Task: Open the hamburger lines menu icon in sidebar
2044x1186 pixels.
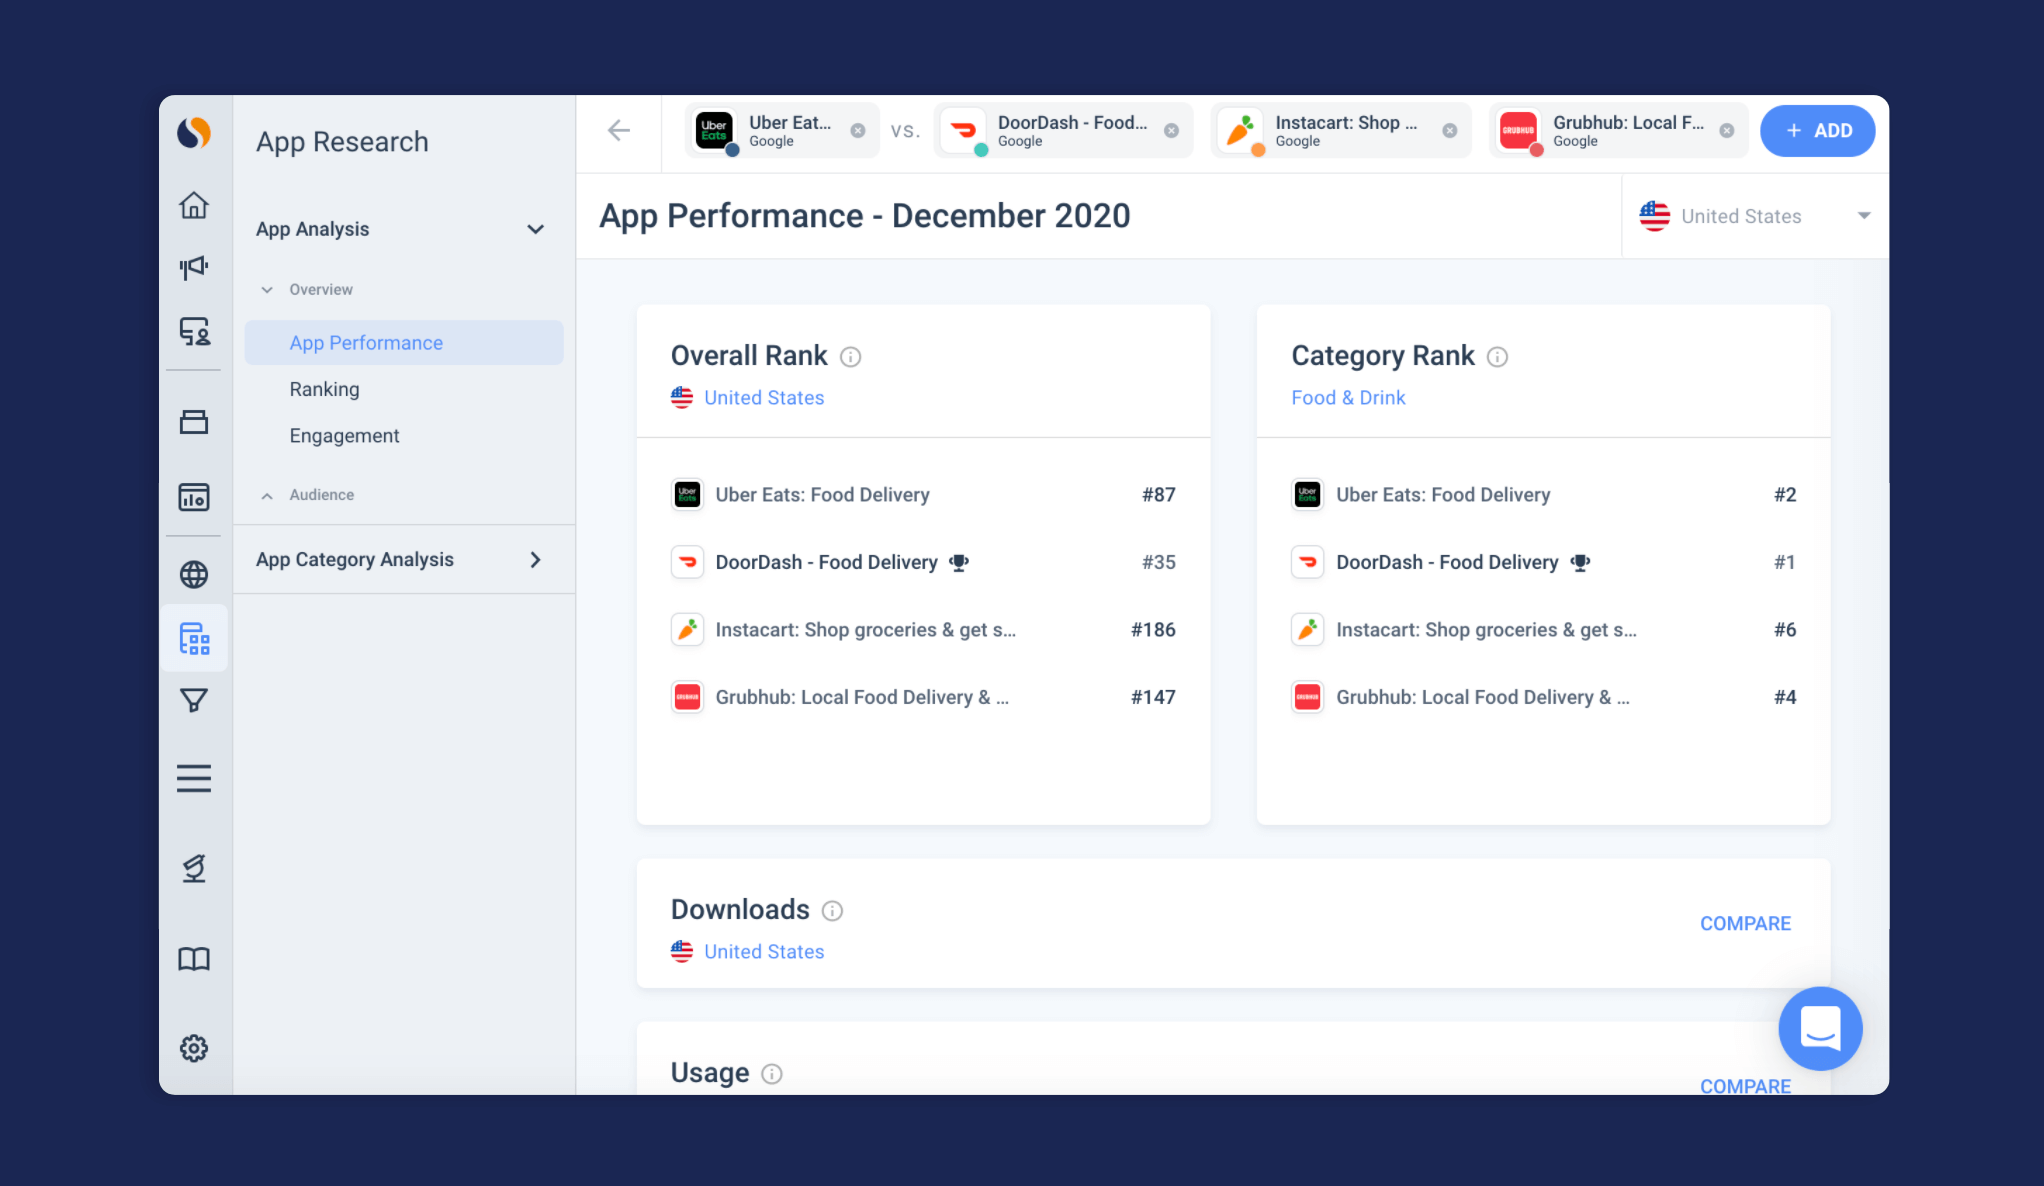Action: click(194, 778)
